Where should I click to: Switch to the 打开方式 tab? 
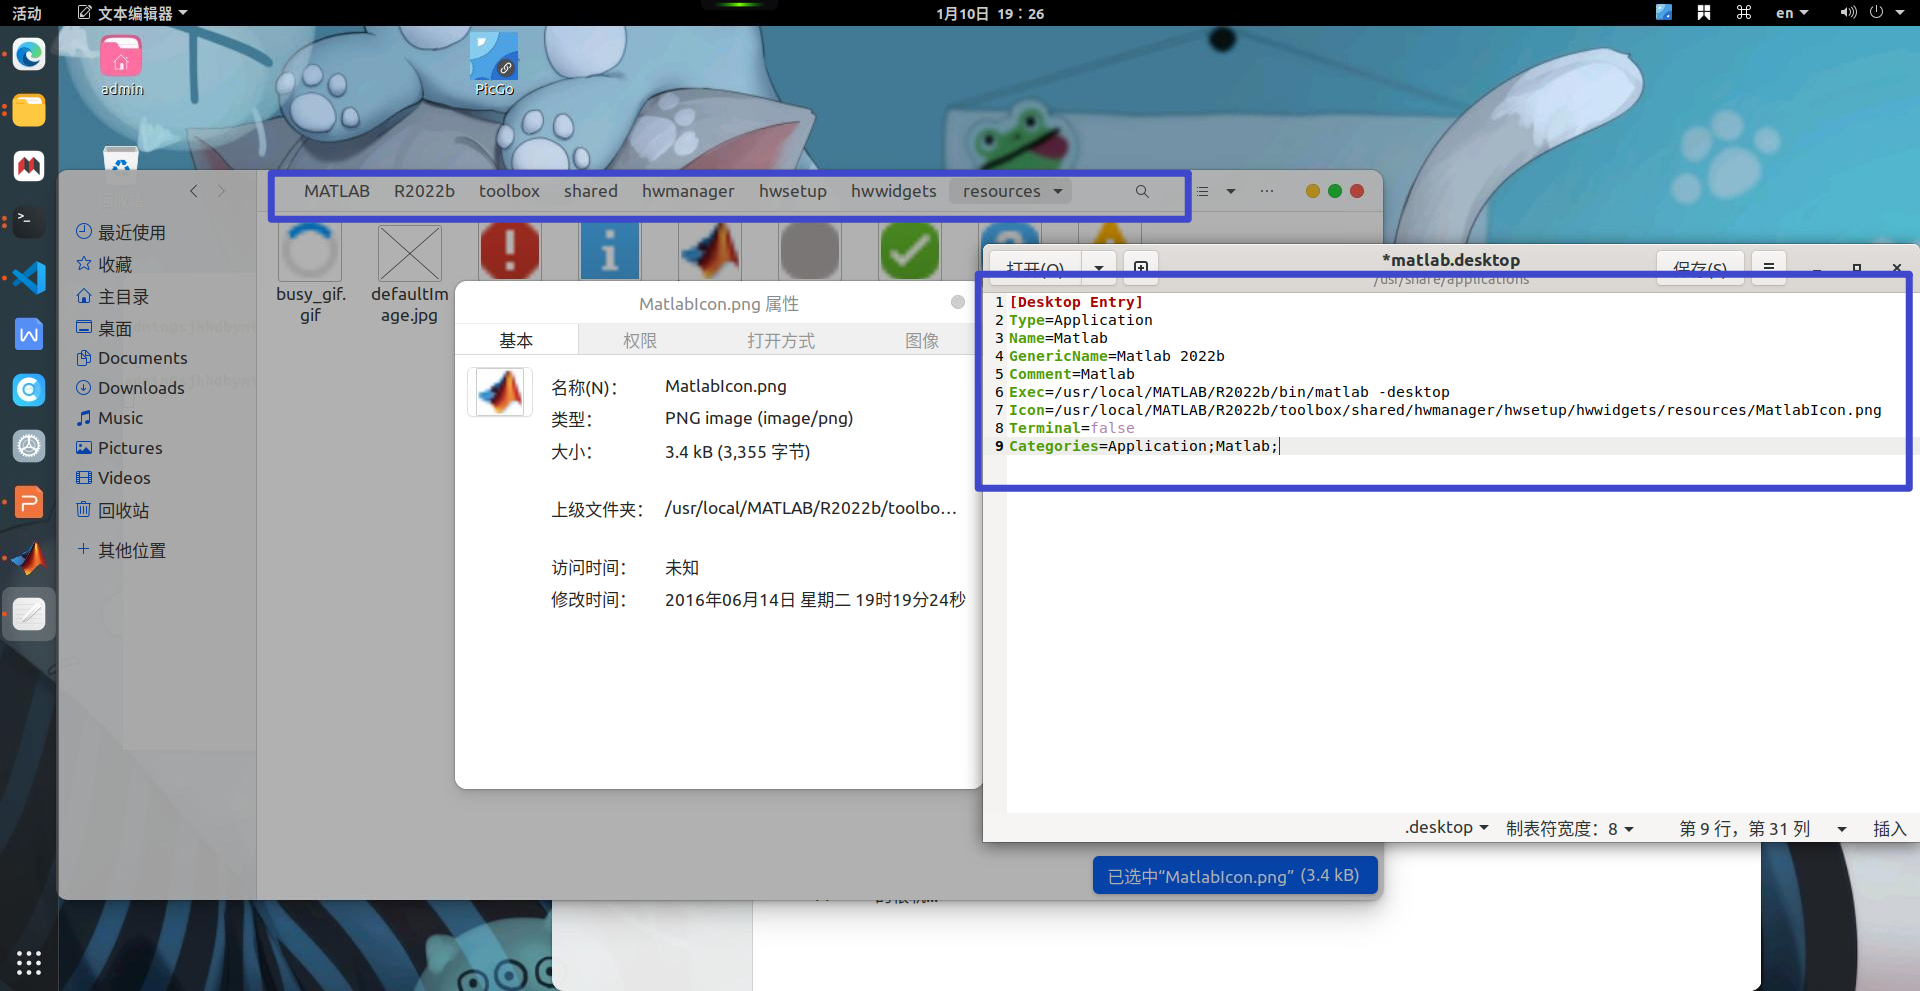[x=780, y=341]
